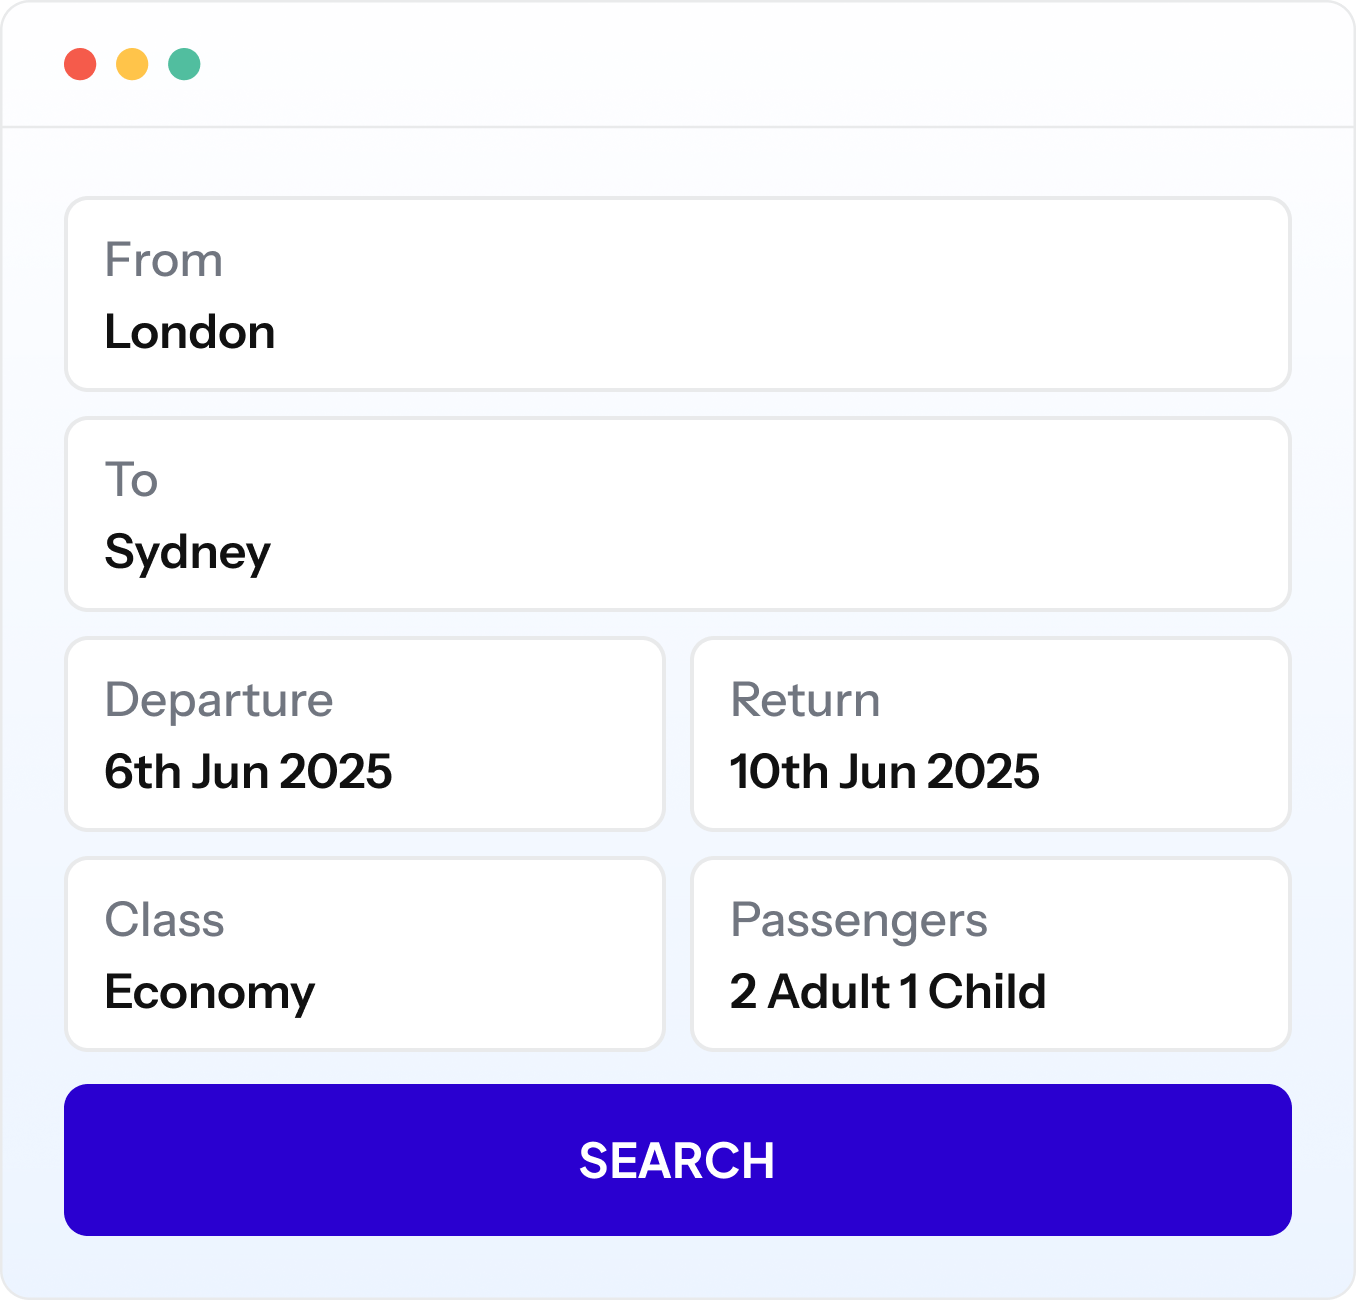
Task: Select the "To" field label
Action: tap(132, 480)
